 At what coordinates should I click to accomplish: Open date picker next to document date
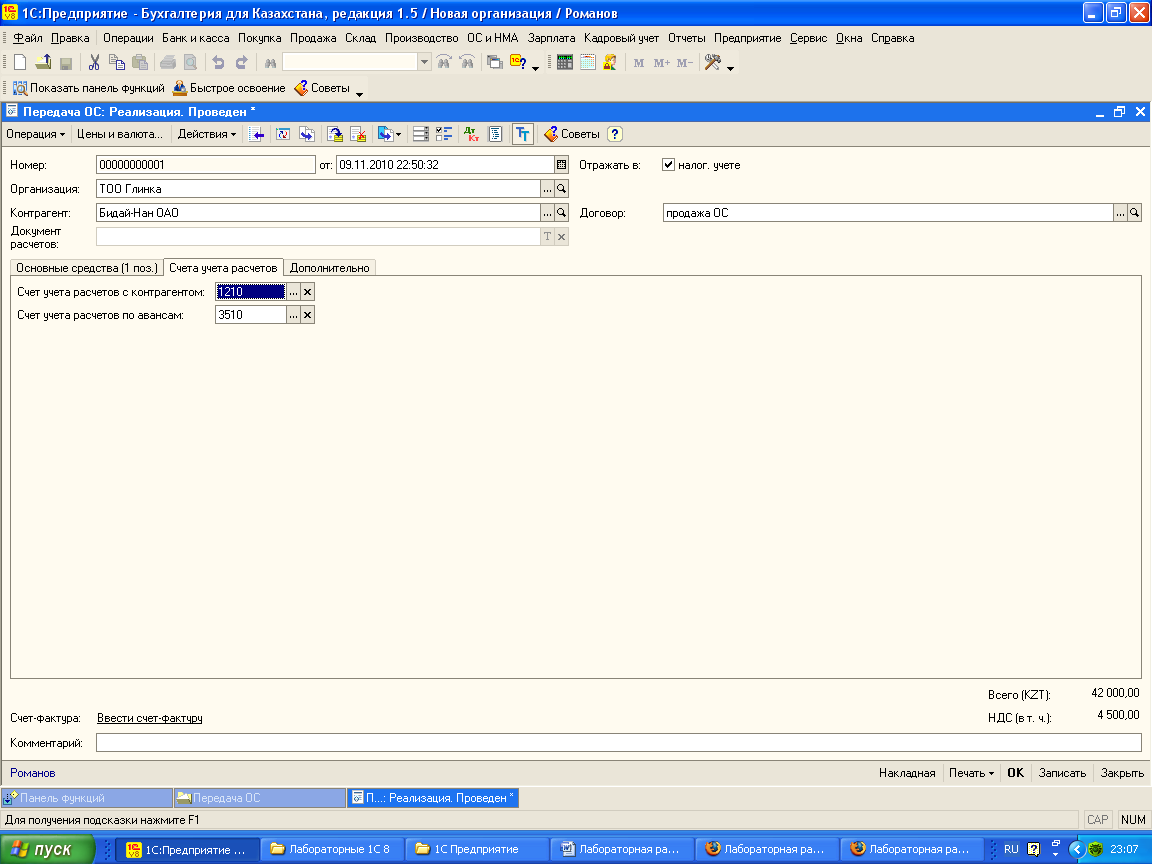coord(561,165)
